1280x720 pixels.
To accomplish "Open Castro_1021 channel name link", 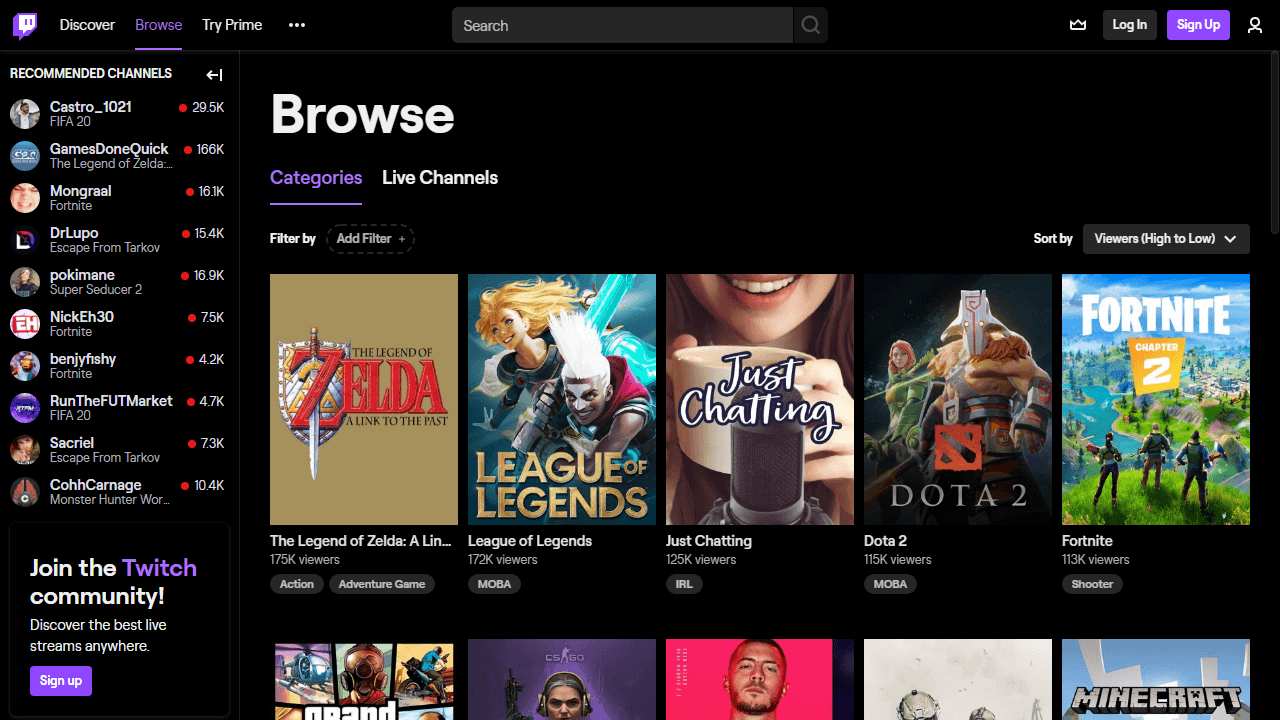I will click(x=91, y=107).
